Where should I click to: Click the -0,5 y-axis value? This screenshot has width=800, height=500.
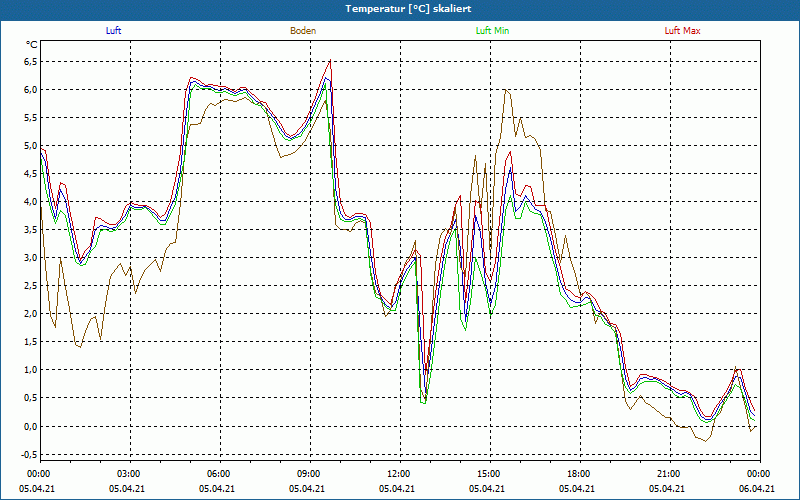coord(30,455)
